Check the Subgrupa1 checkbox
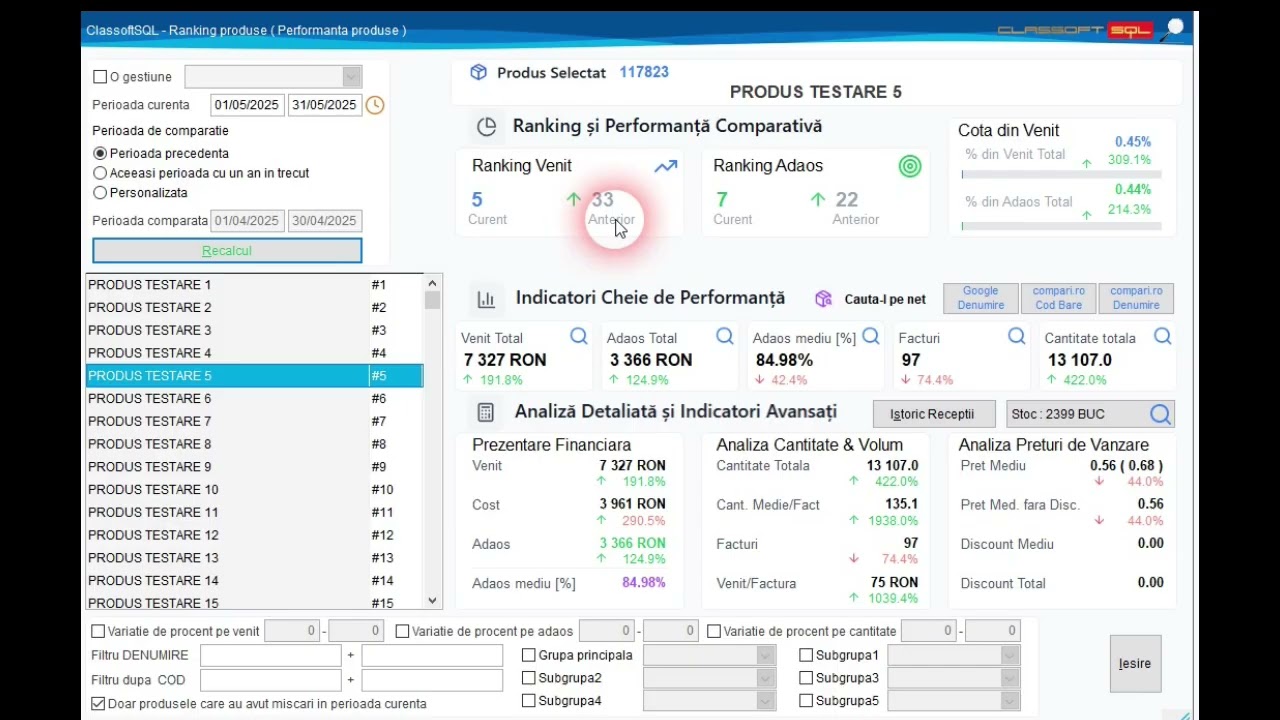This screenshot has height=720, width=1280. click(x=806, y=655)
